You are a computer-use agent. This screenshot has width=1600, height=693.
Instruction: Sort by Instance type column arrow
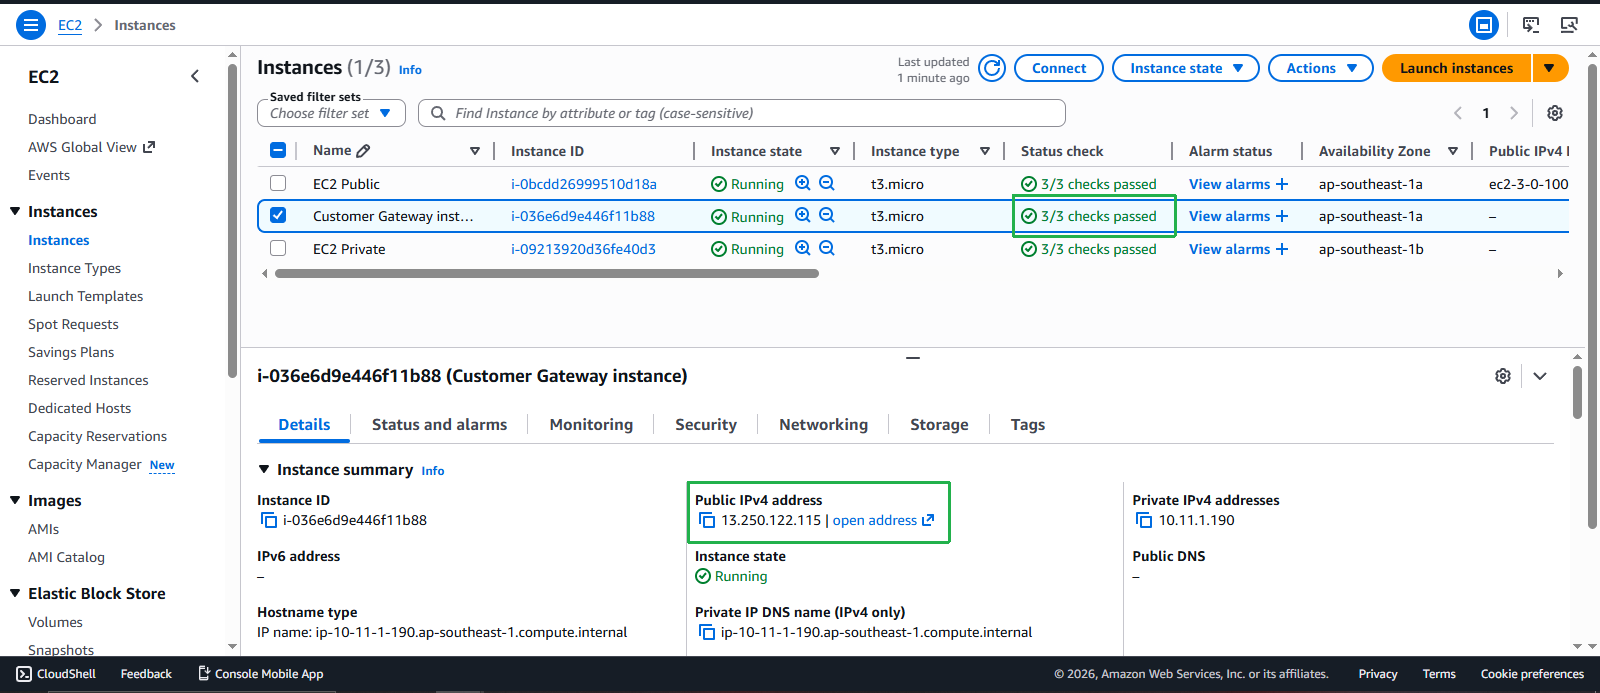pyautogui.click(x=985, y=151)
